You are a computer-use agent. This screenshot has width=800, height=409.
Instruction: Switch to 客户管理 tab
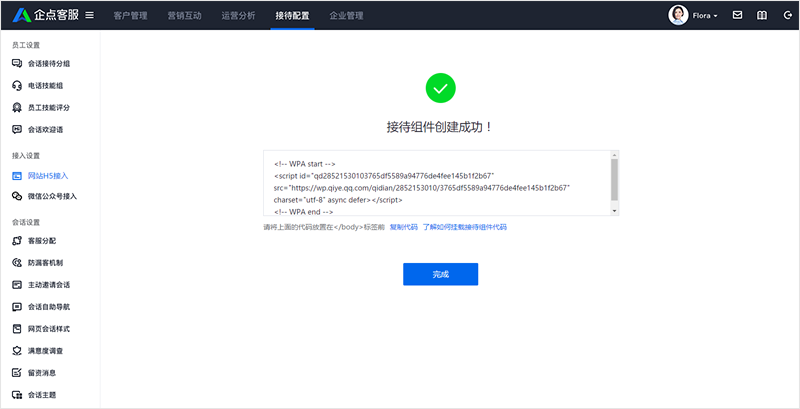click(x=131, y=15)
